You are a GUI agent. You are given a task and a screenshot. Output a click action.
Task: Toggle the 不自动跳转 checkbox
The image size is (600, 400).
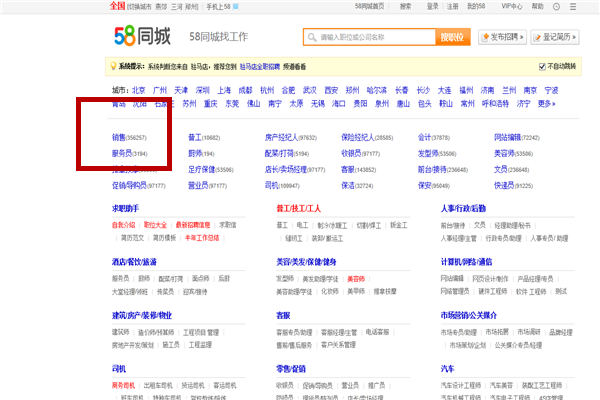(x=542, y=67)
